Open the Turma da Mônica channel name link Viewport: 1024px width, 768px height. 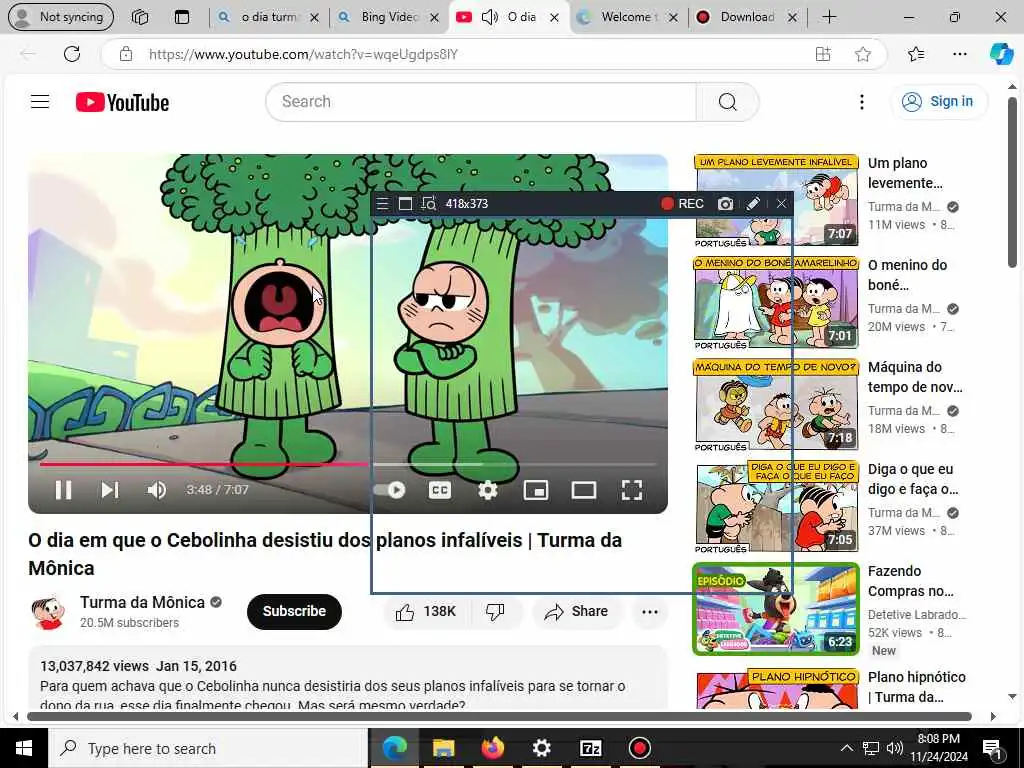pyautogui.click(x=142, y=602)
